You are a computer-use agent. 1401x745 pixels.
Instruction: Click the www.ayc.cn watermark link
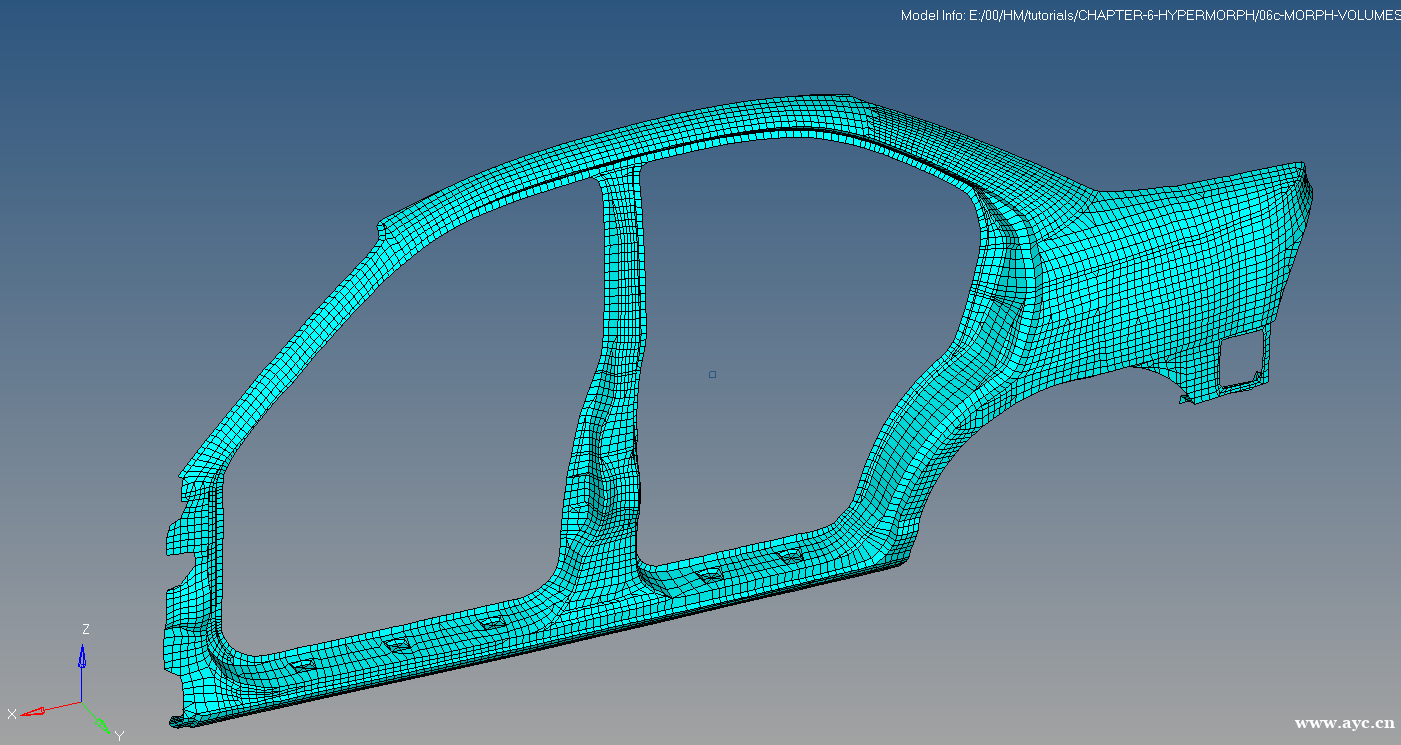(x=1344, y=723)
